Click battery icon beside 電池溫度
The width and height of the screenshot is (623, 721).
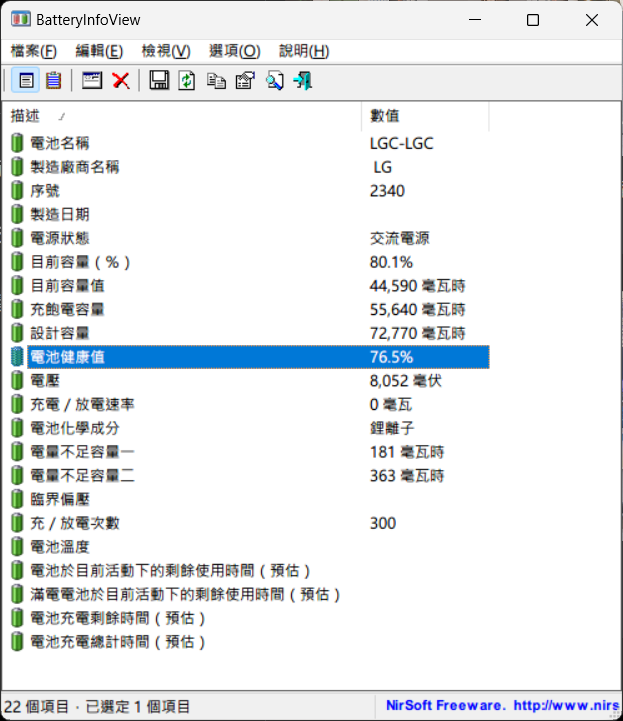17,547
